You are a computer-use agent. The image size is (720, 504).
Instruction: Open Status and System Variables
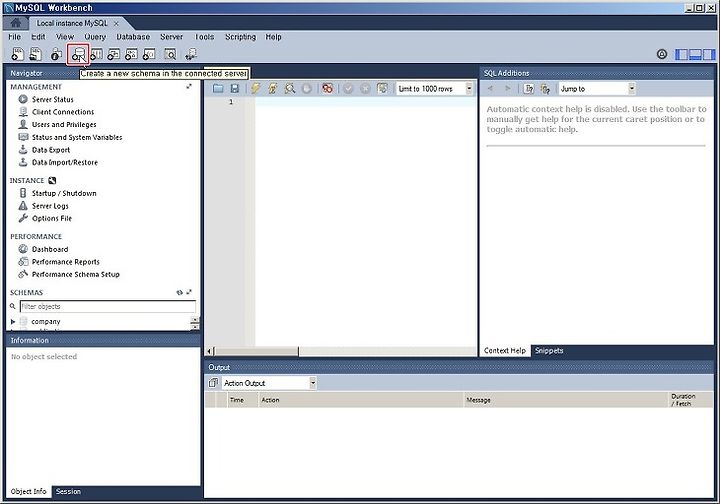77,137
